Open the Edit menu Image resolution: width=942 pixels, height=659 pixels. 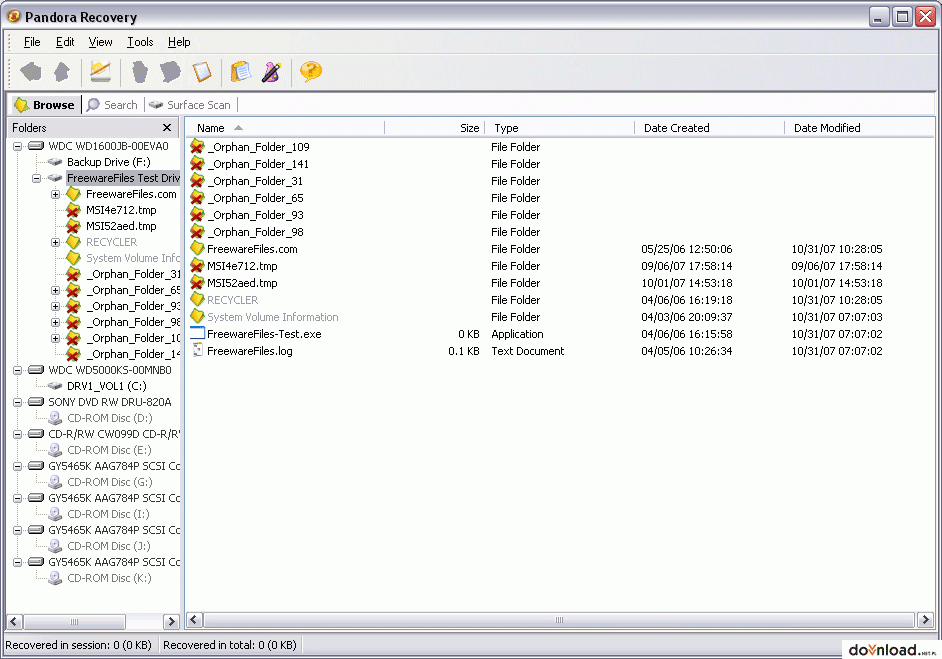65,42
